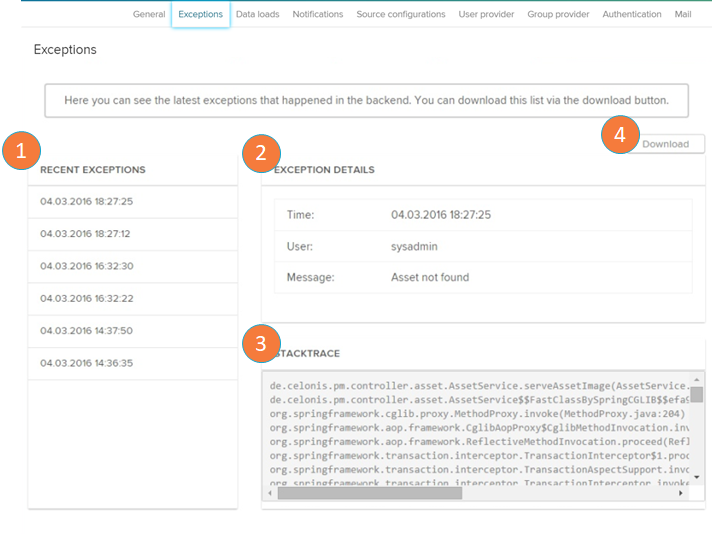Click the stacktrace horizontal scrollbar thumb
This screenshot has height=534, width=712.
click(x=370, y=492)
